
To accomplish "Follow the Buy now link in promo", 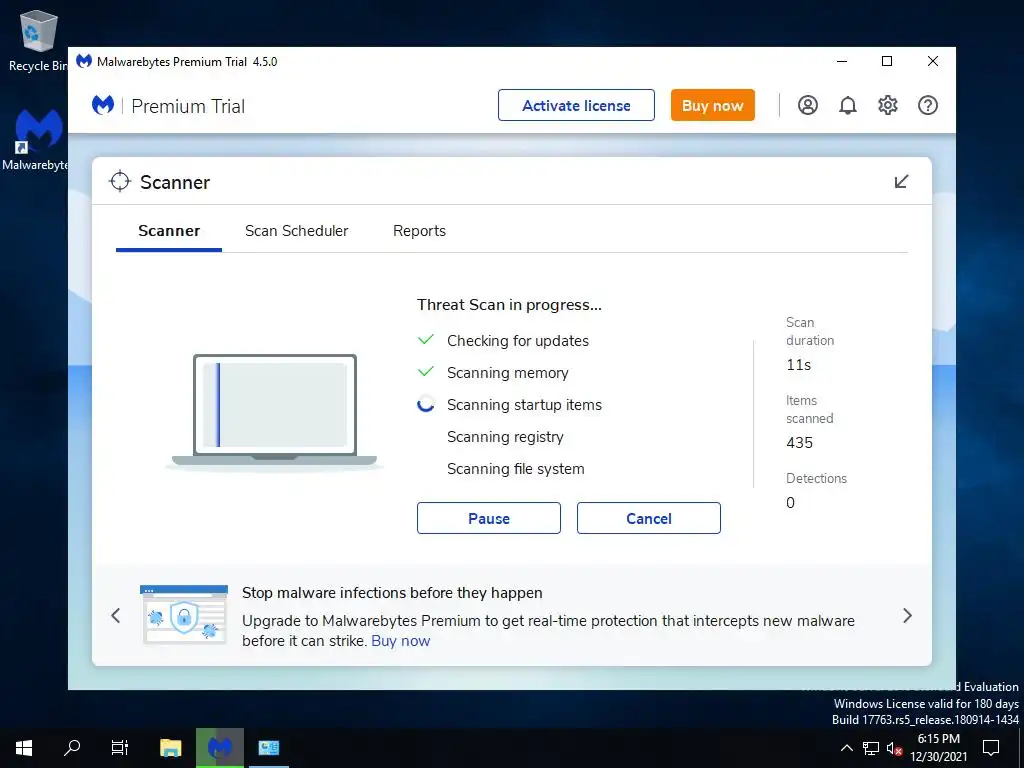I will tap(400, 641).
